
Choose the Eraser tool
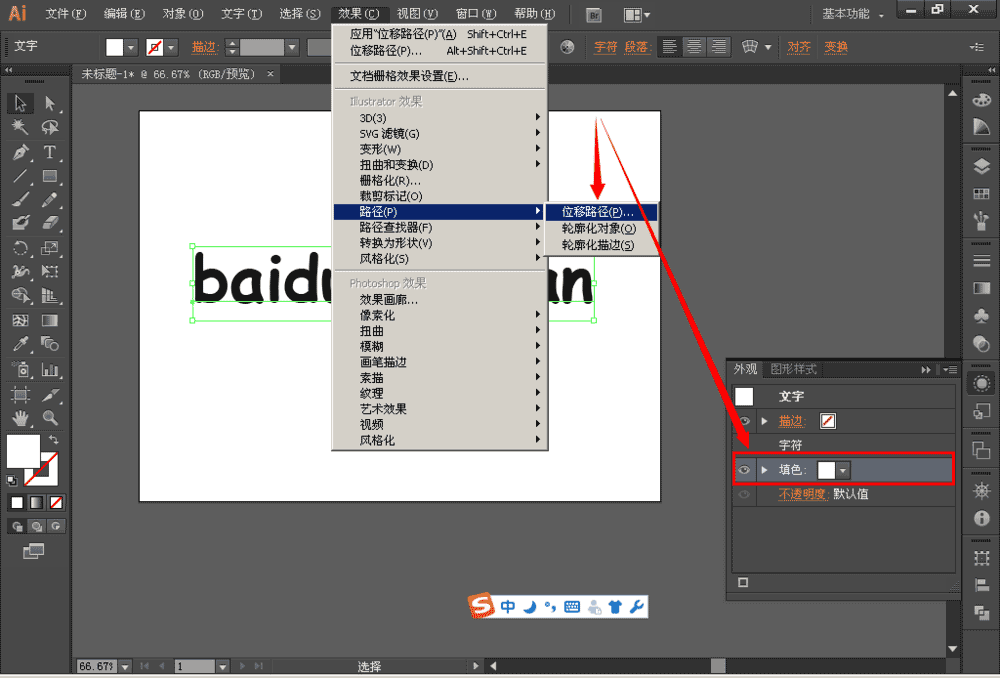50,223
